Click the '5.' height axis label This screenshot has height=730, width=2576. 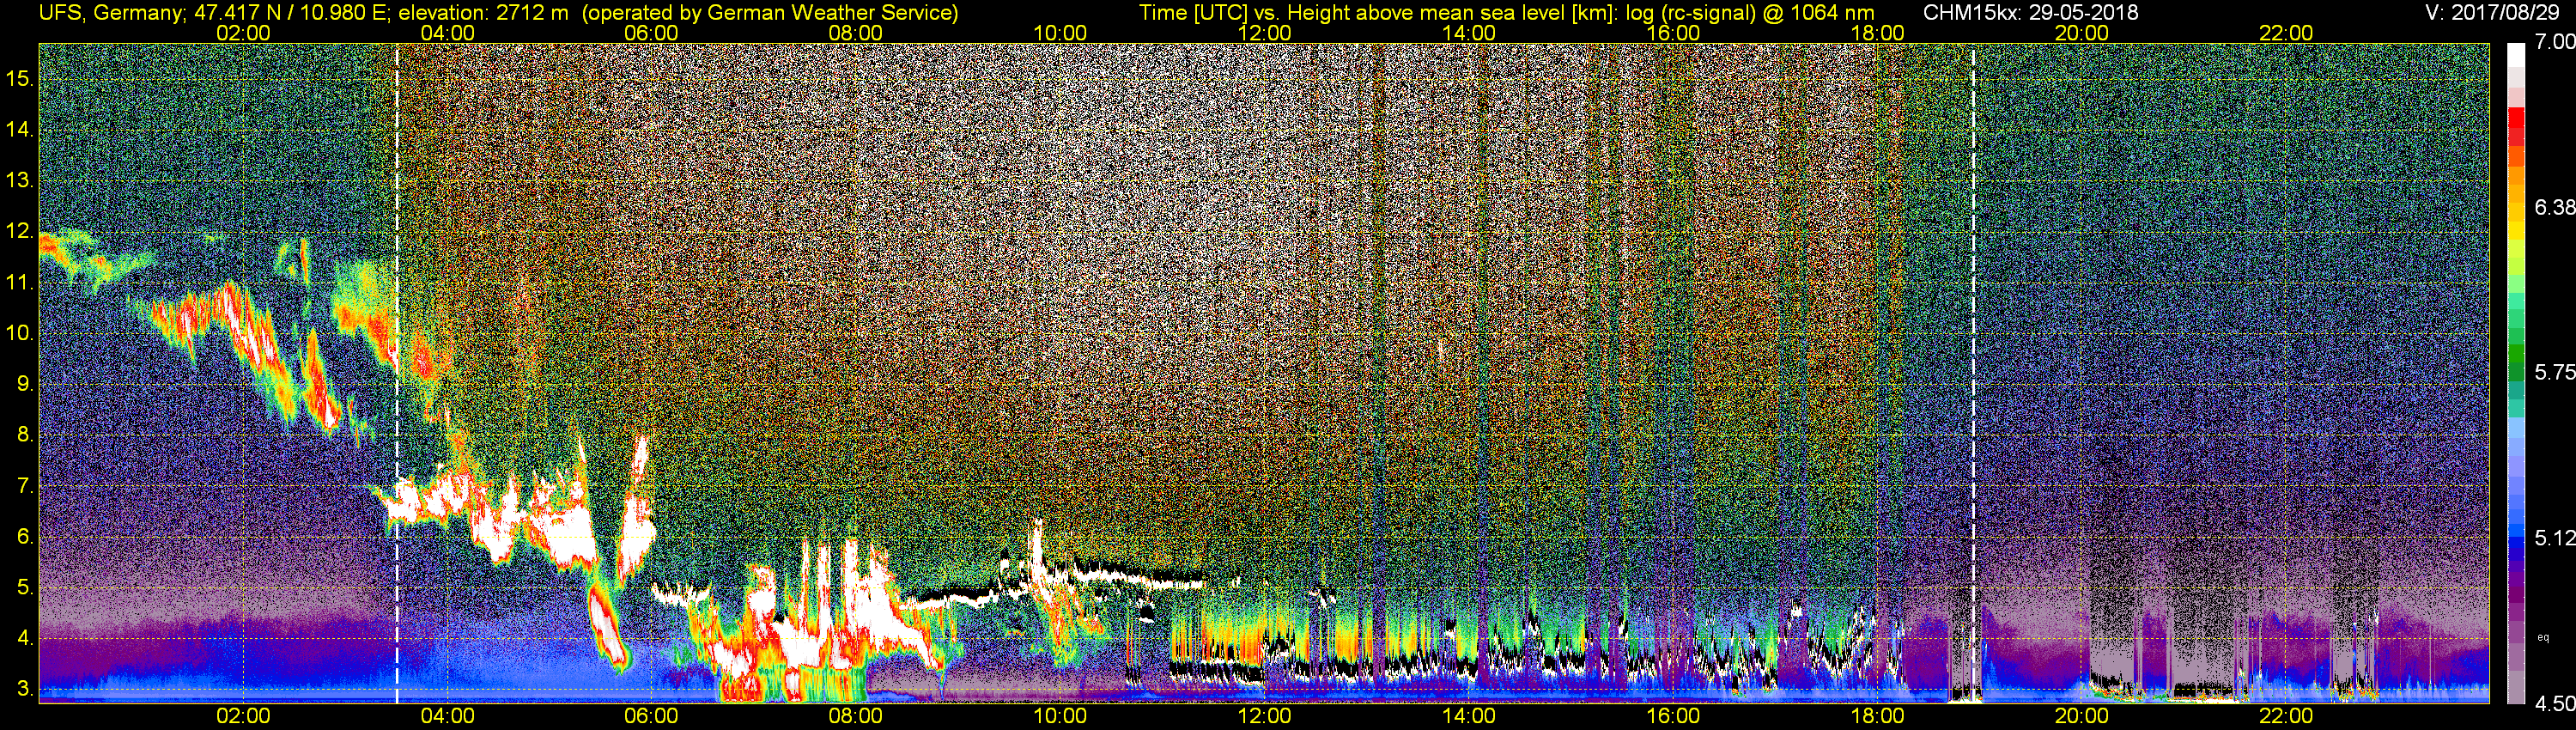(x=27, y=588)
